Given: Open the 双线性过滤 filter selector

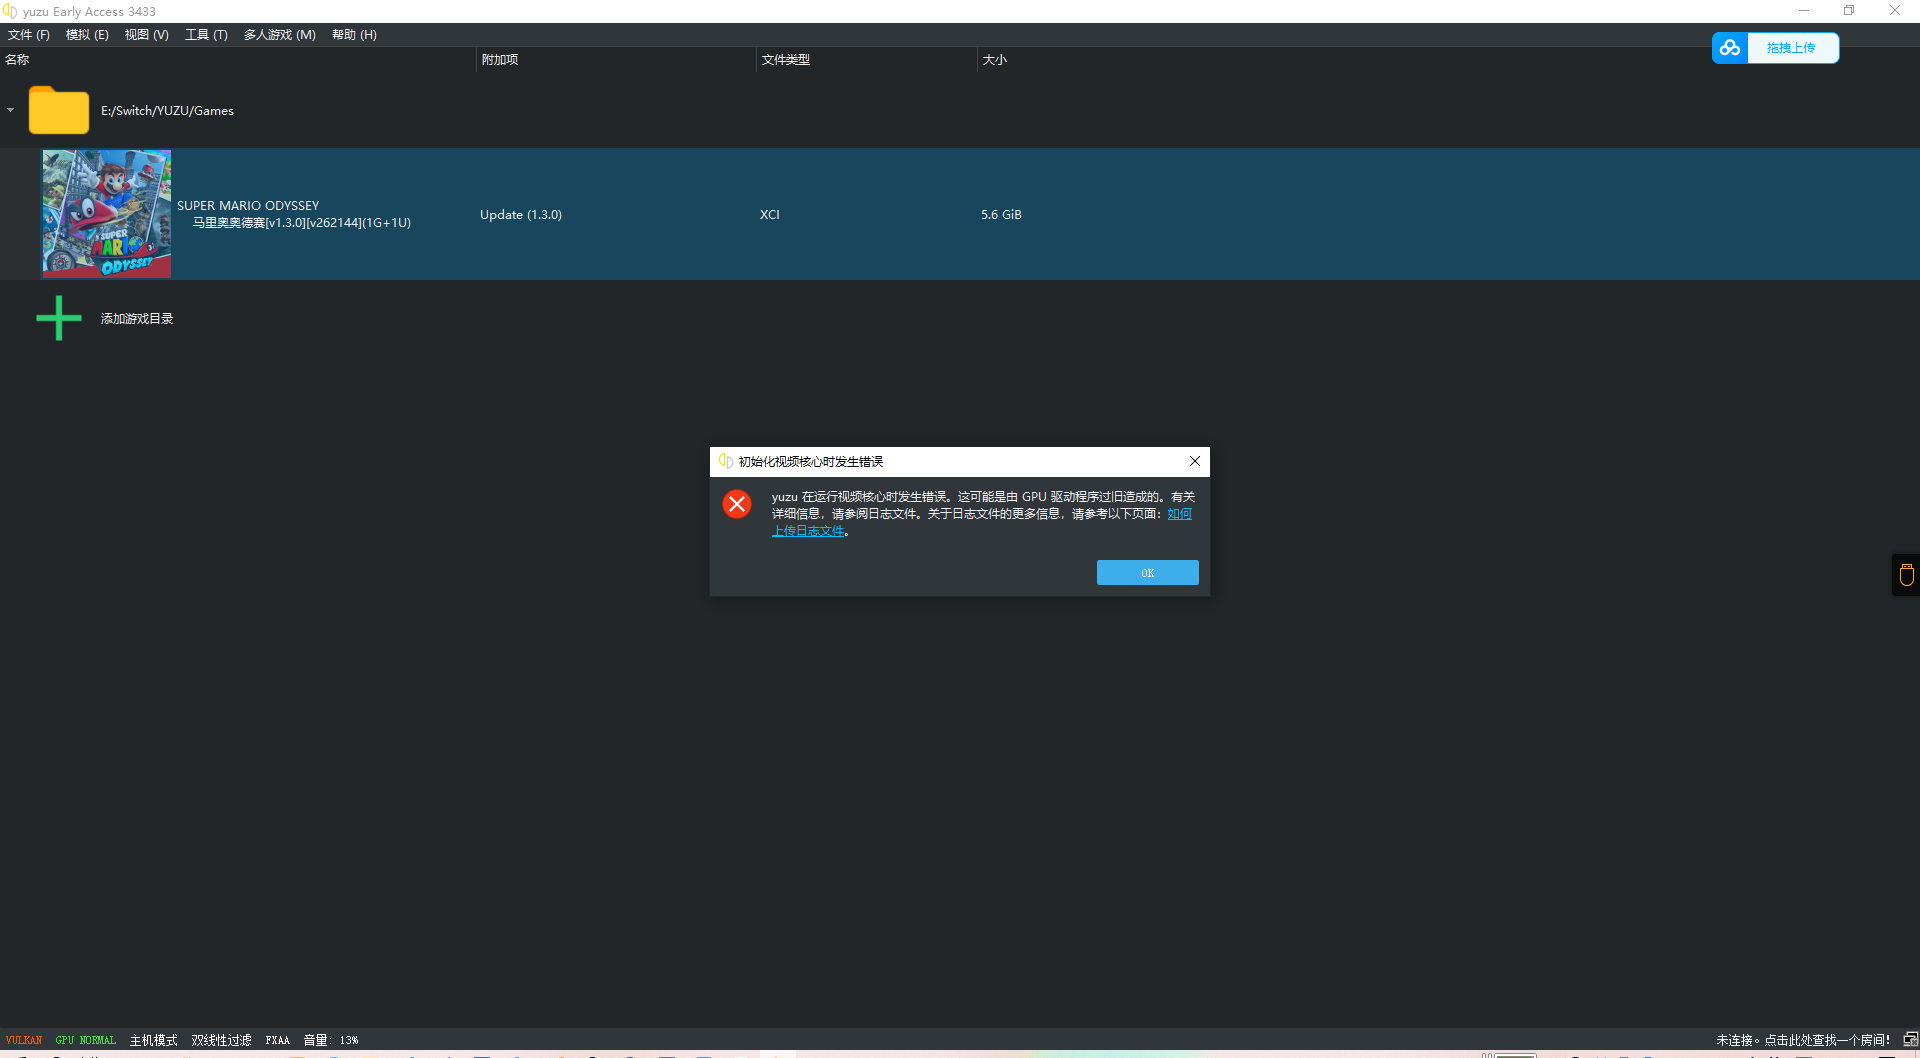Looking at the screenshot, I should [221, 1040].
